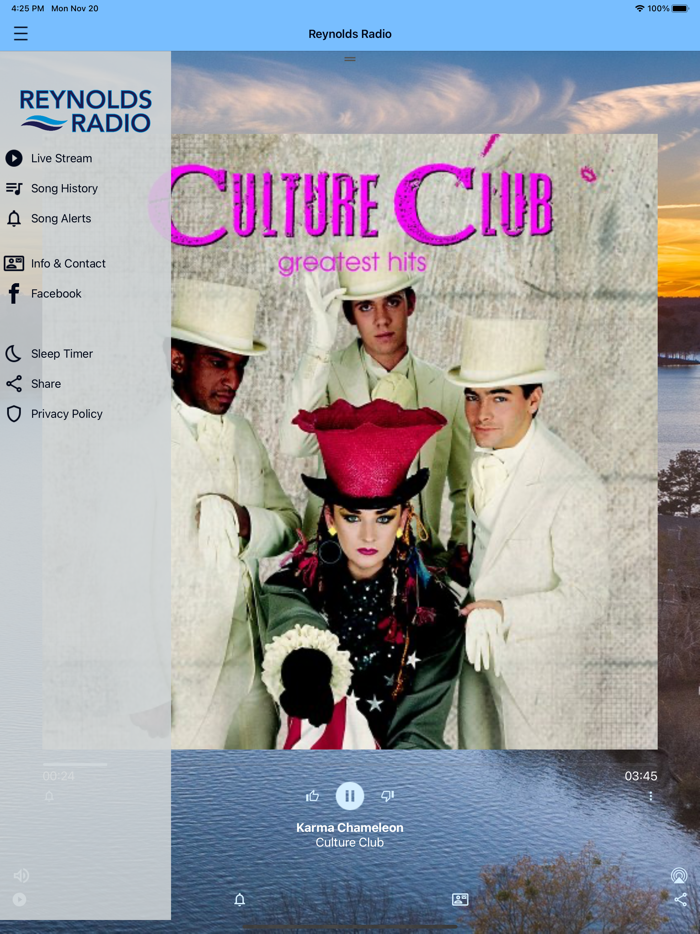Close the side menu with the hamburger icon
Screen dimensions: 700x934
click(x=21, y=33)
